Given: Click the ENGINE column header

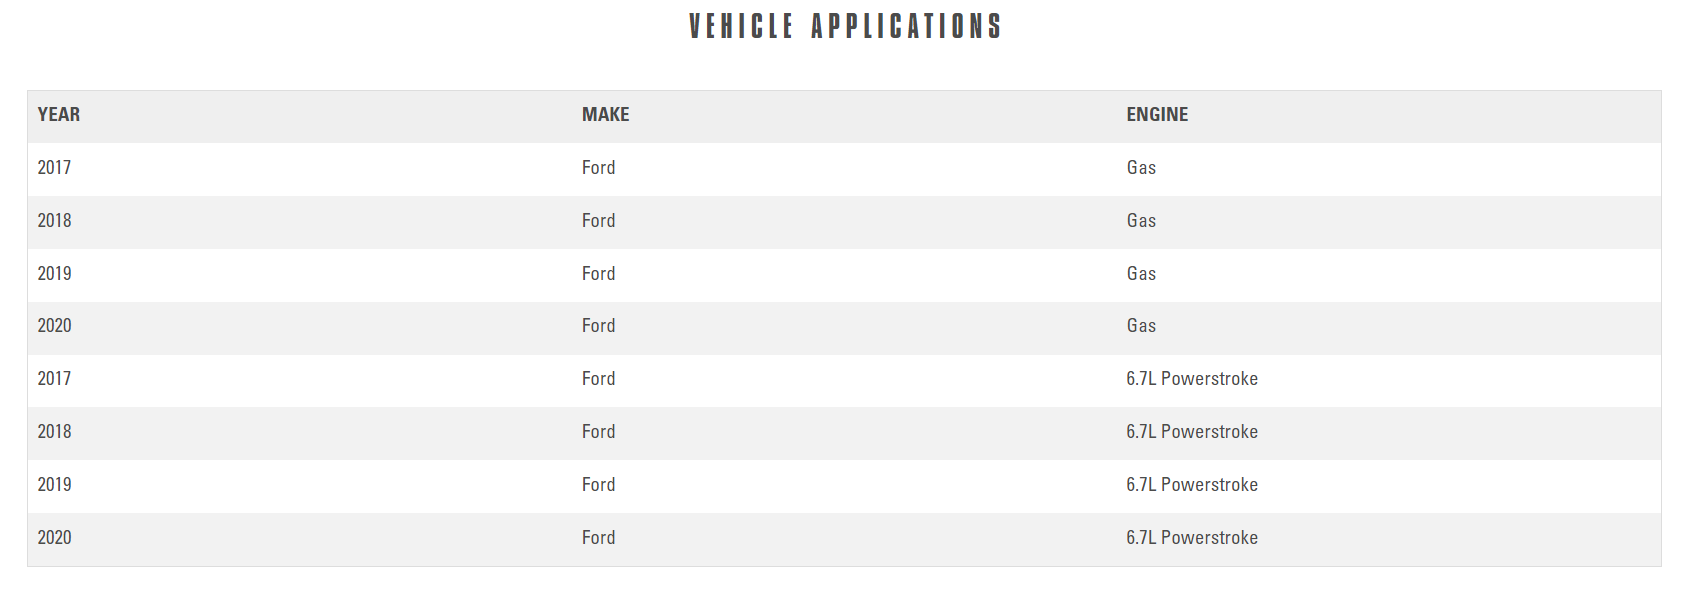Looking at the screenshot, I should click(x=1157, y=115).
